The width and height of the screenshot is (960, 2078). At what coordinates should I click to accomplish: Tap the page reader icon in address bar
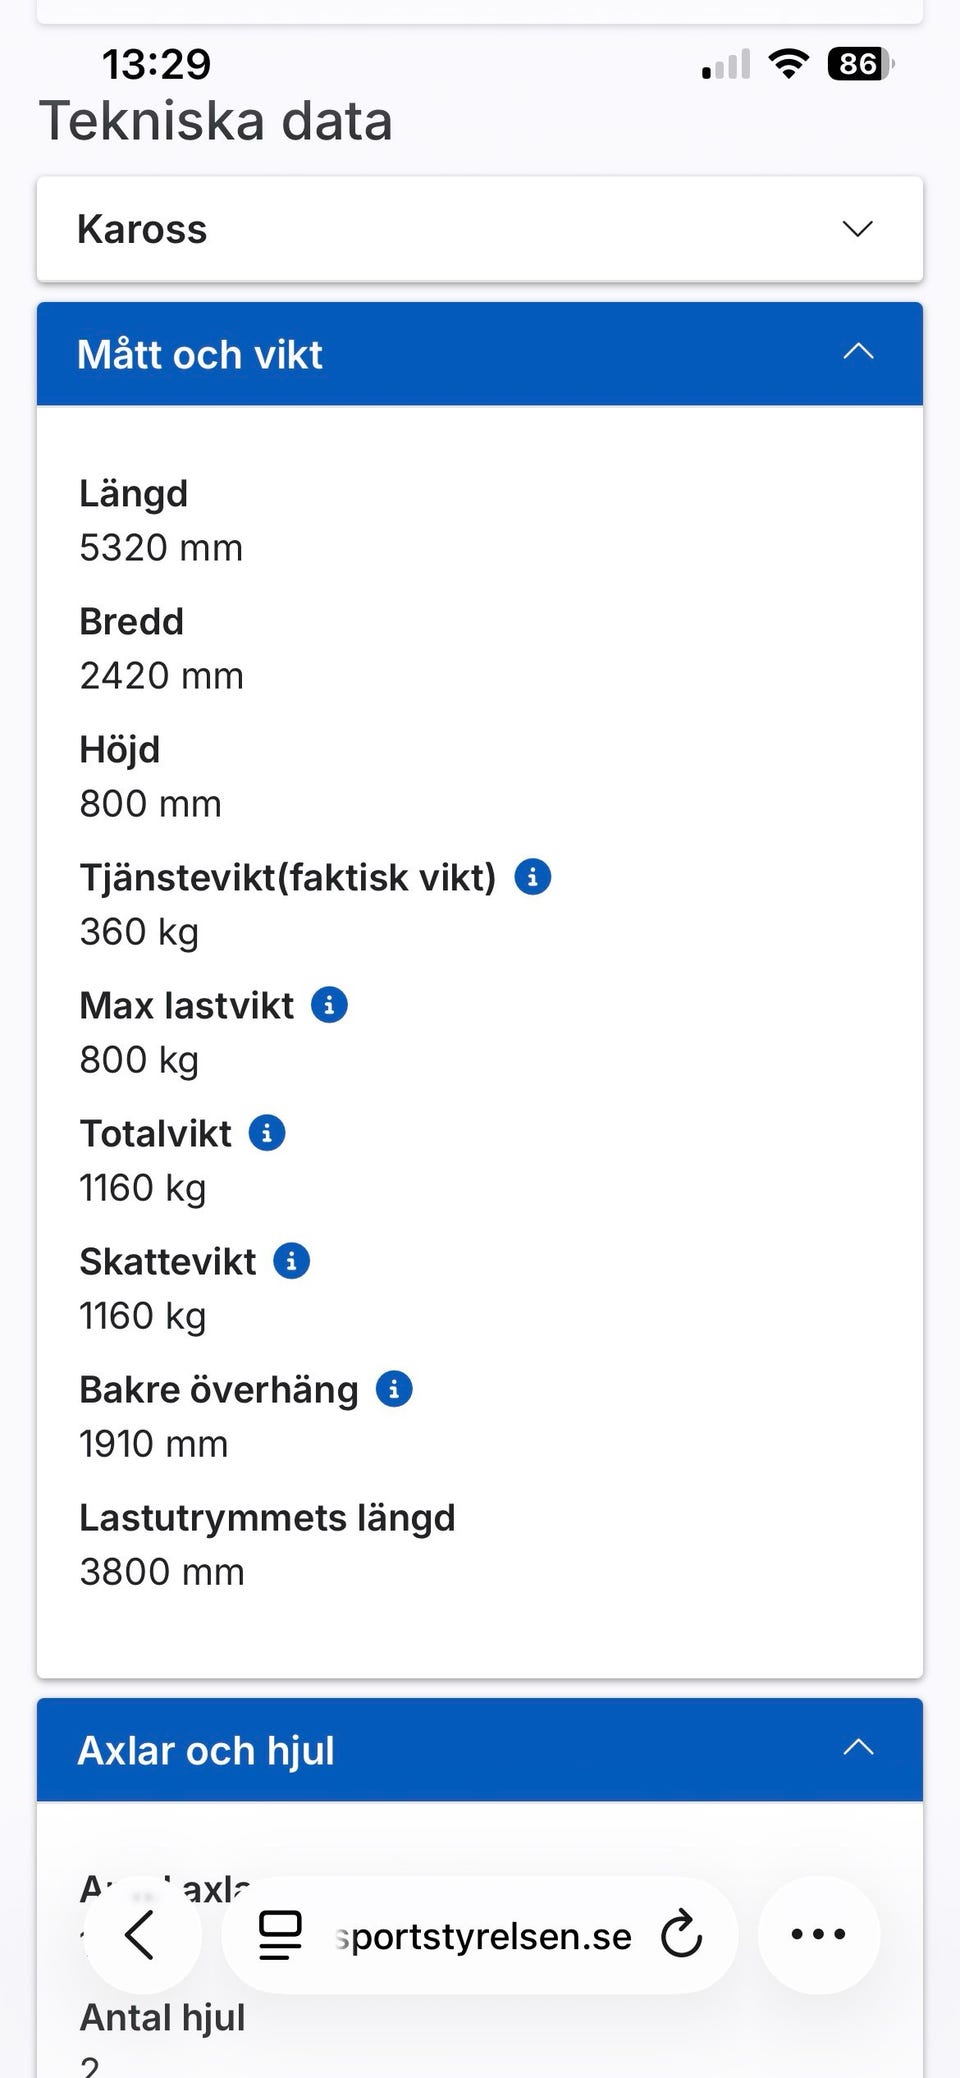(280, 1934)
